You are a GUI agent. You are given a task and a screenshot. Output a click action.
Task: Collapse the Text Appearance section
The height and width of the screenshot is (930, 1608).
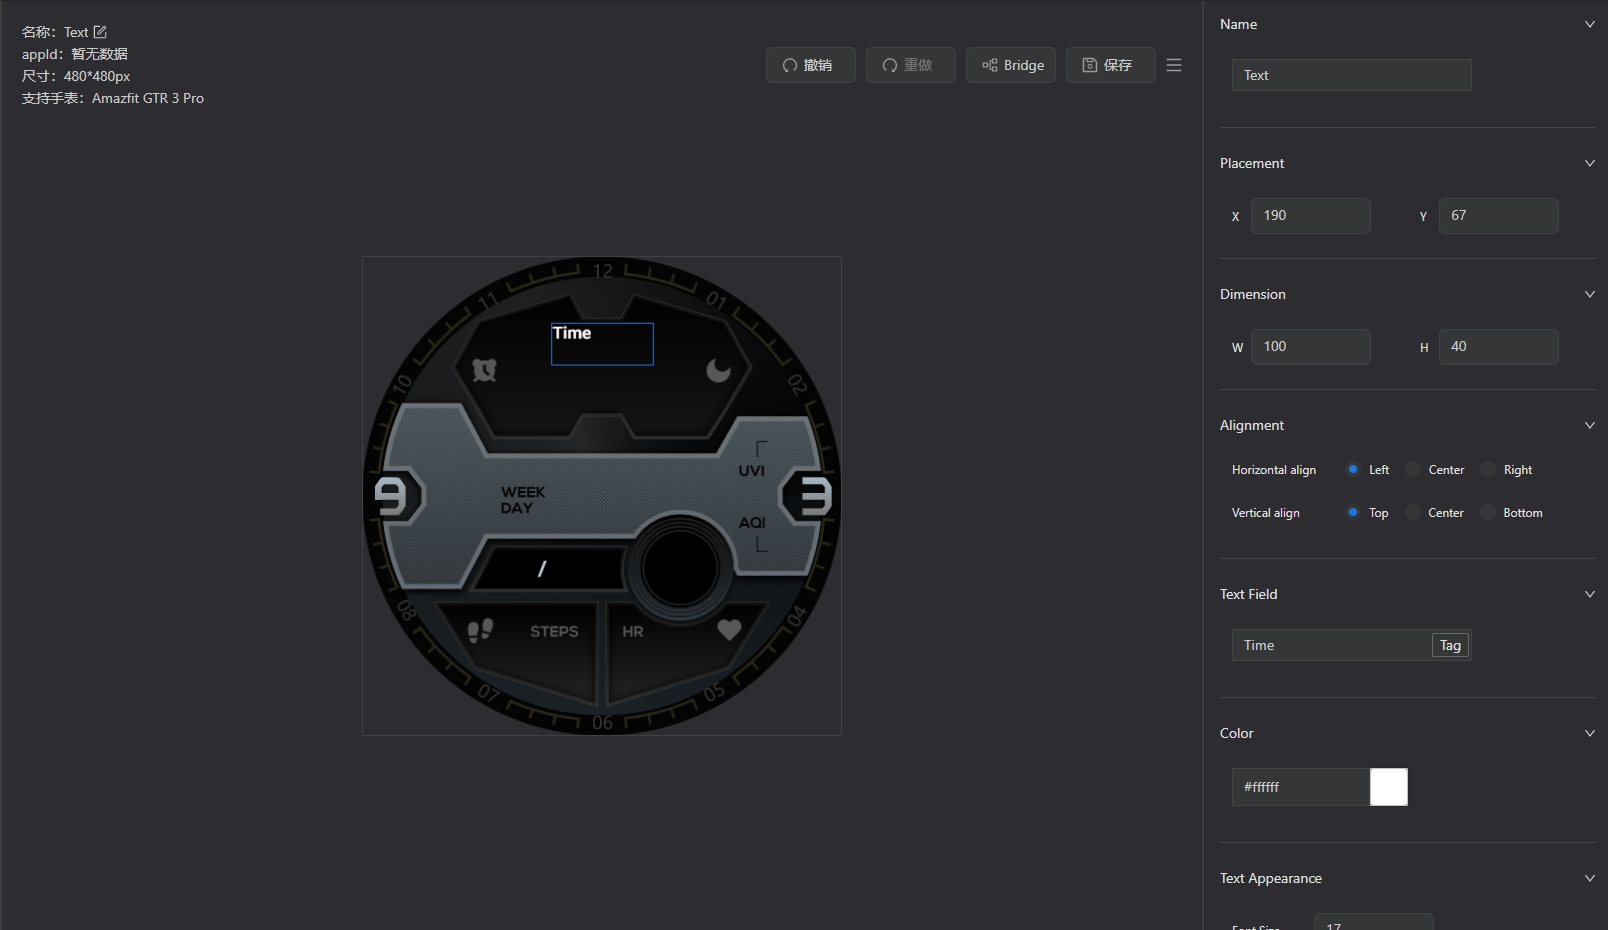click(x=1589, y=878)
